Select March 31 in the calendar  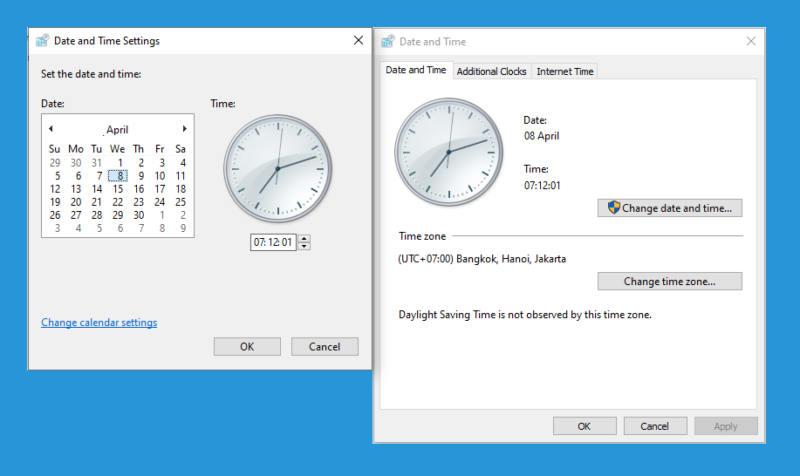96,163
